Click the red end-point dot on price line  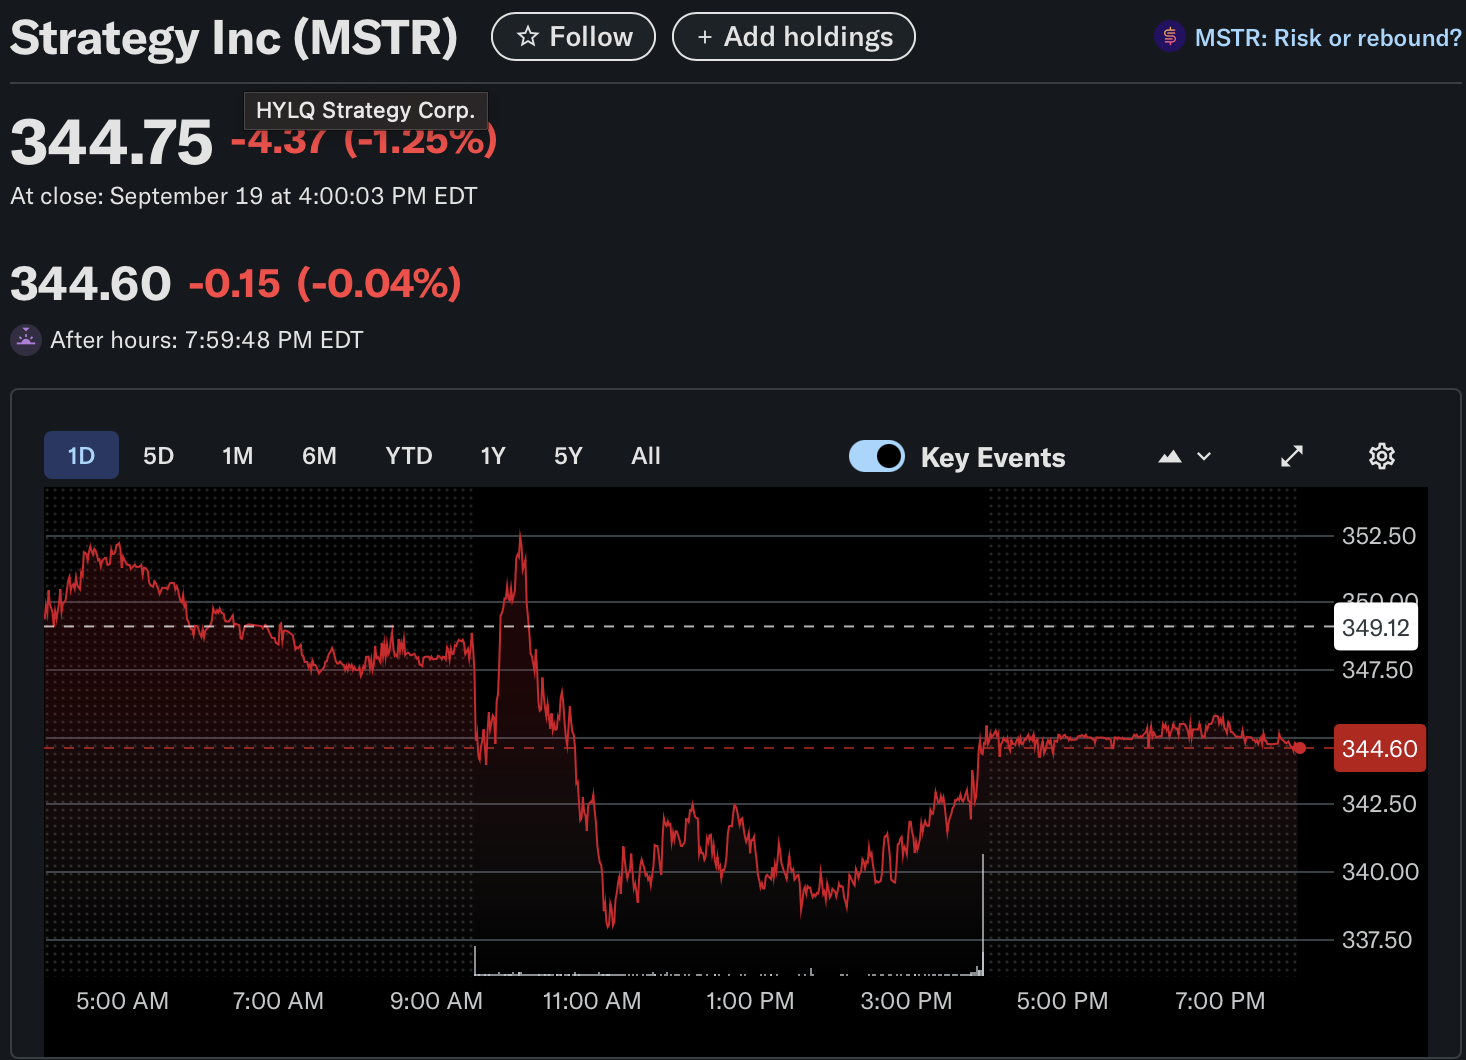pyautogui.click(x=1299, y=748)
